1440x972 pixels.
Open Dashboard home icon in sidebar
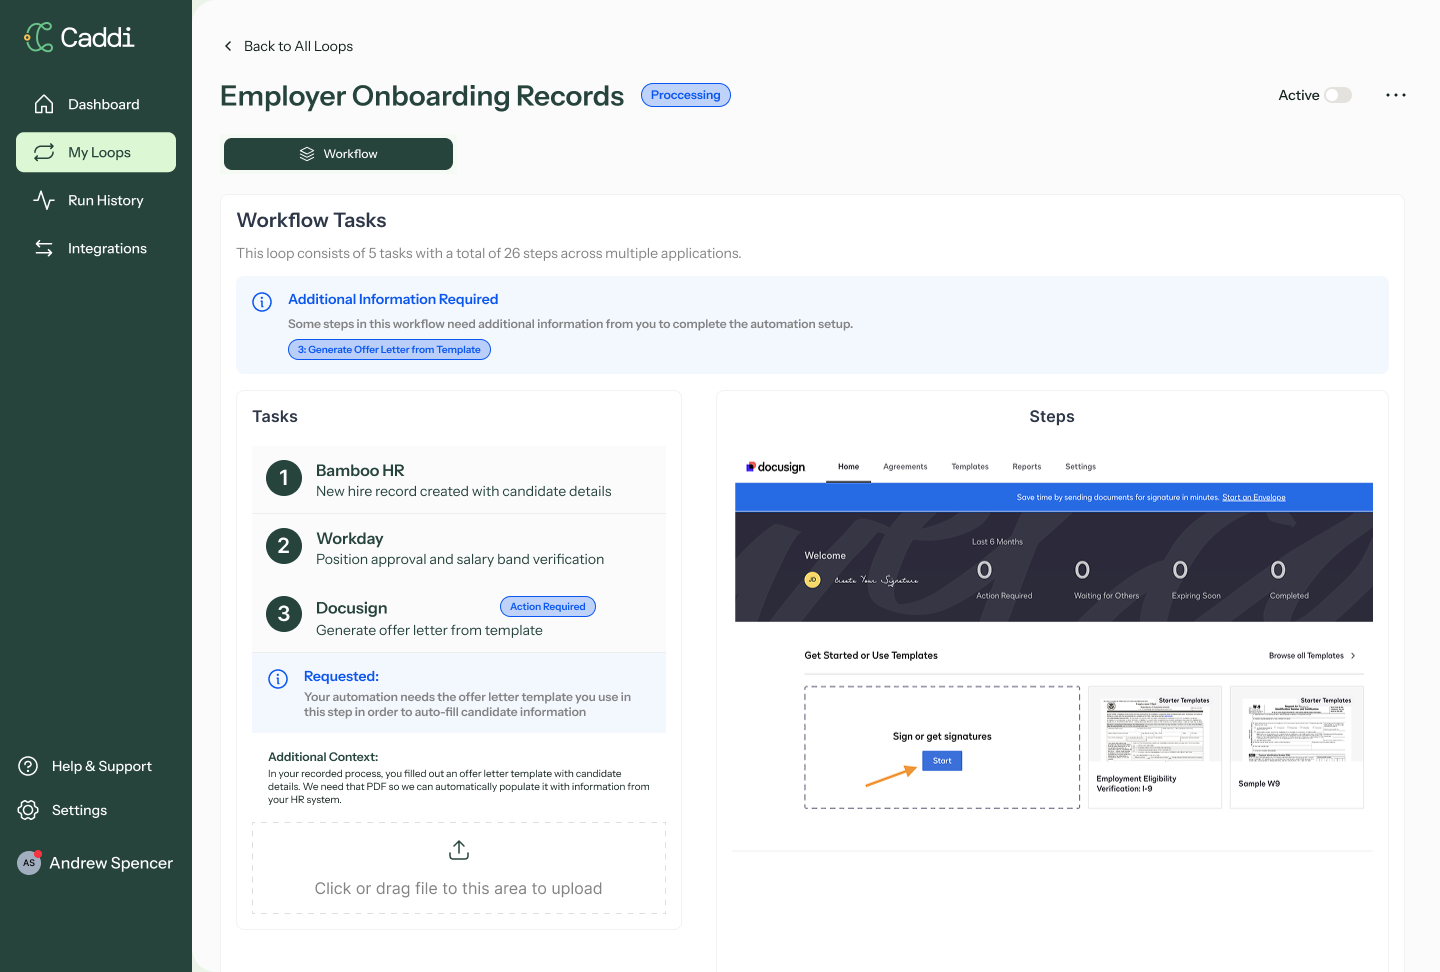coord(44,104)
